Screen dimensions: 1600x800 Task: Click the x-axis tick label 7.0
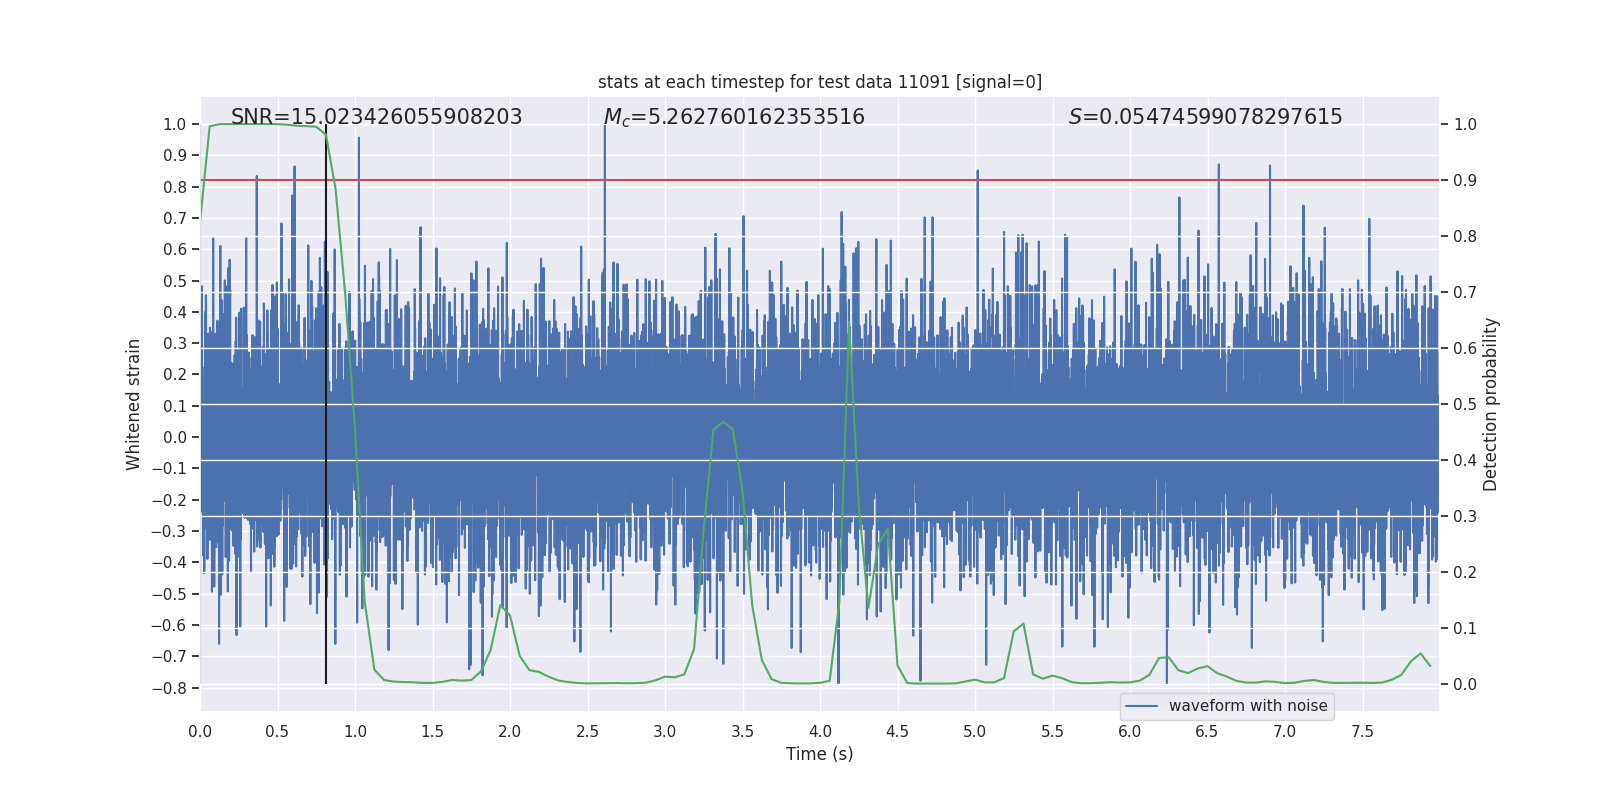[1285, 731]
